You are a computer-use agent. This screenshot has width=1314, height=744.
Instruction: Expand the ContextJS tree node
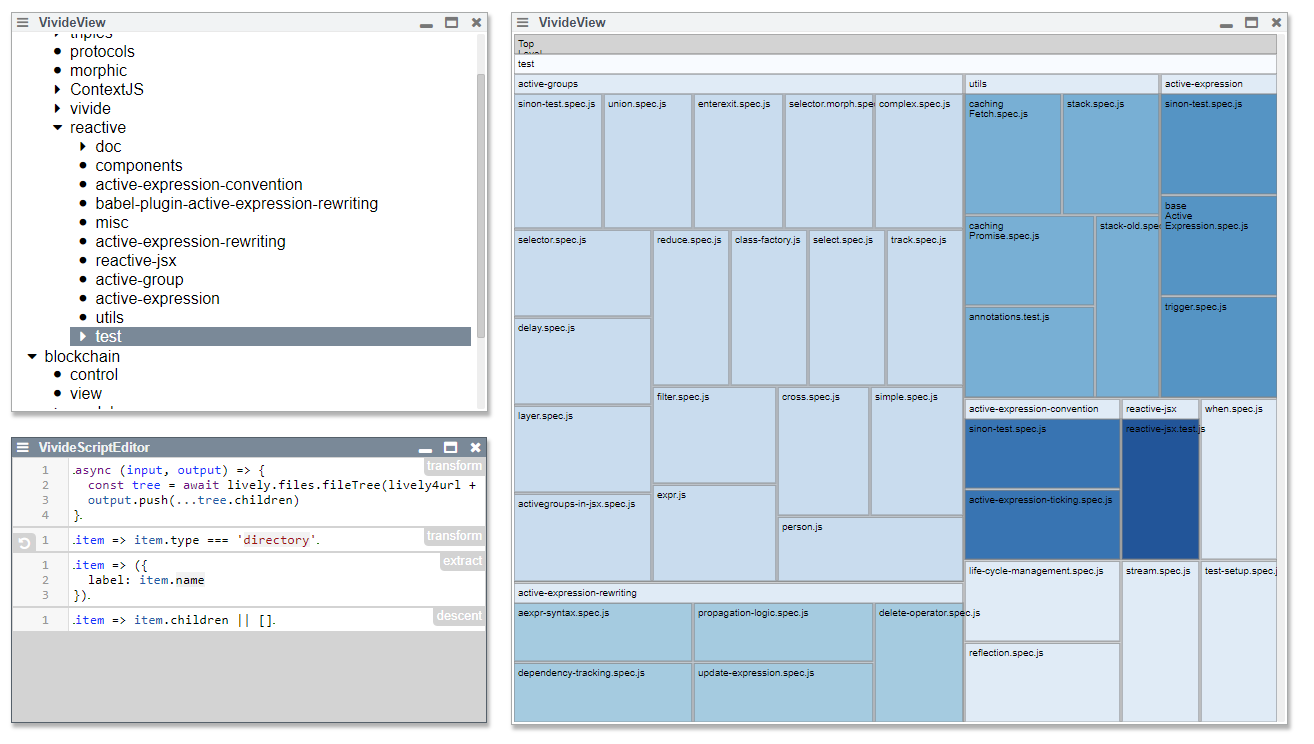pos(58,90)
